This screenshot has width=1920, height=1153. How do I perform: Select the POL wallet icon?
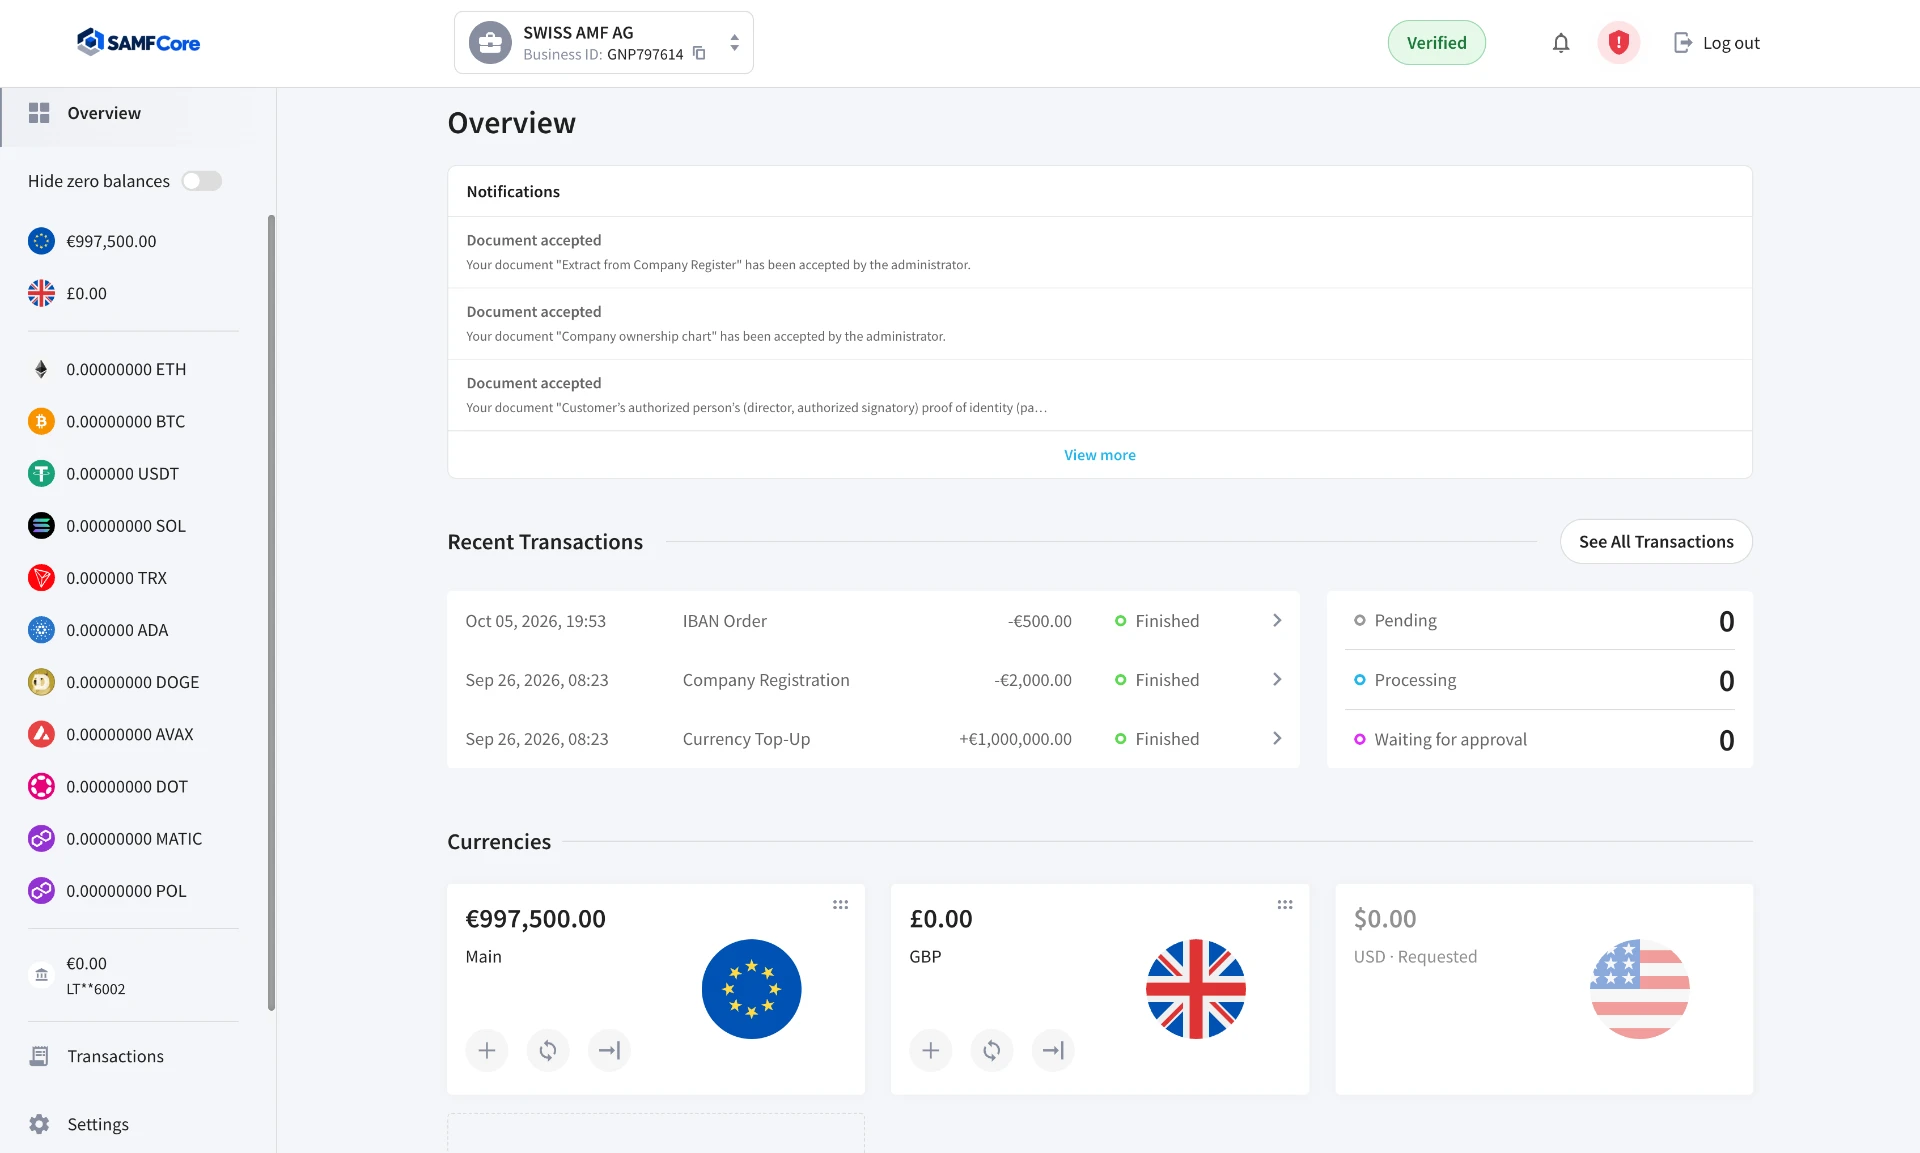click(41, 890)
